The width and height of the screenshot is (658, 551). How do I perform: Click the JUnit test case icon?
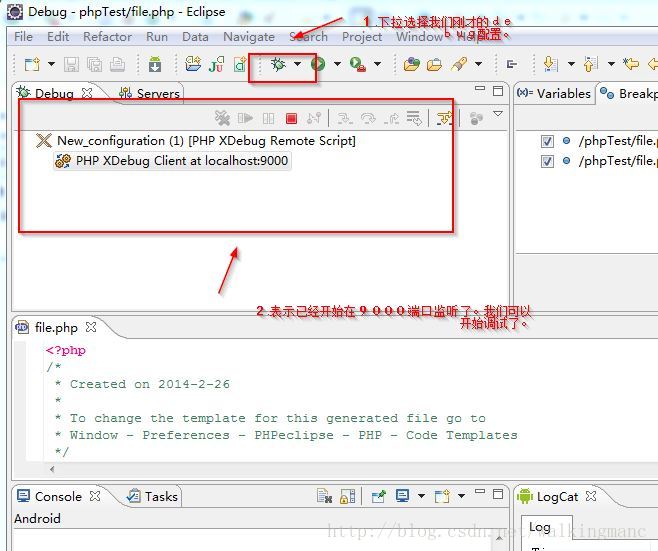coord(216,64)
